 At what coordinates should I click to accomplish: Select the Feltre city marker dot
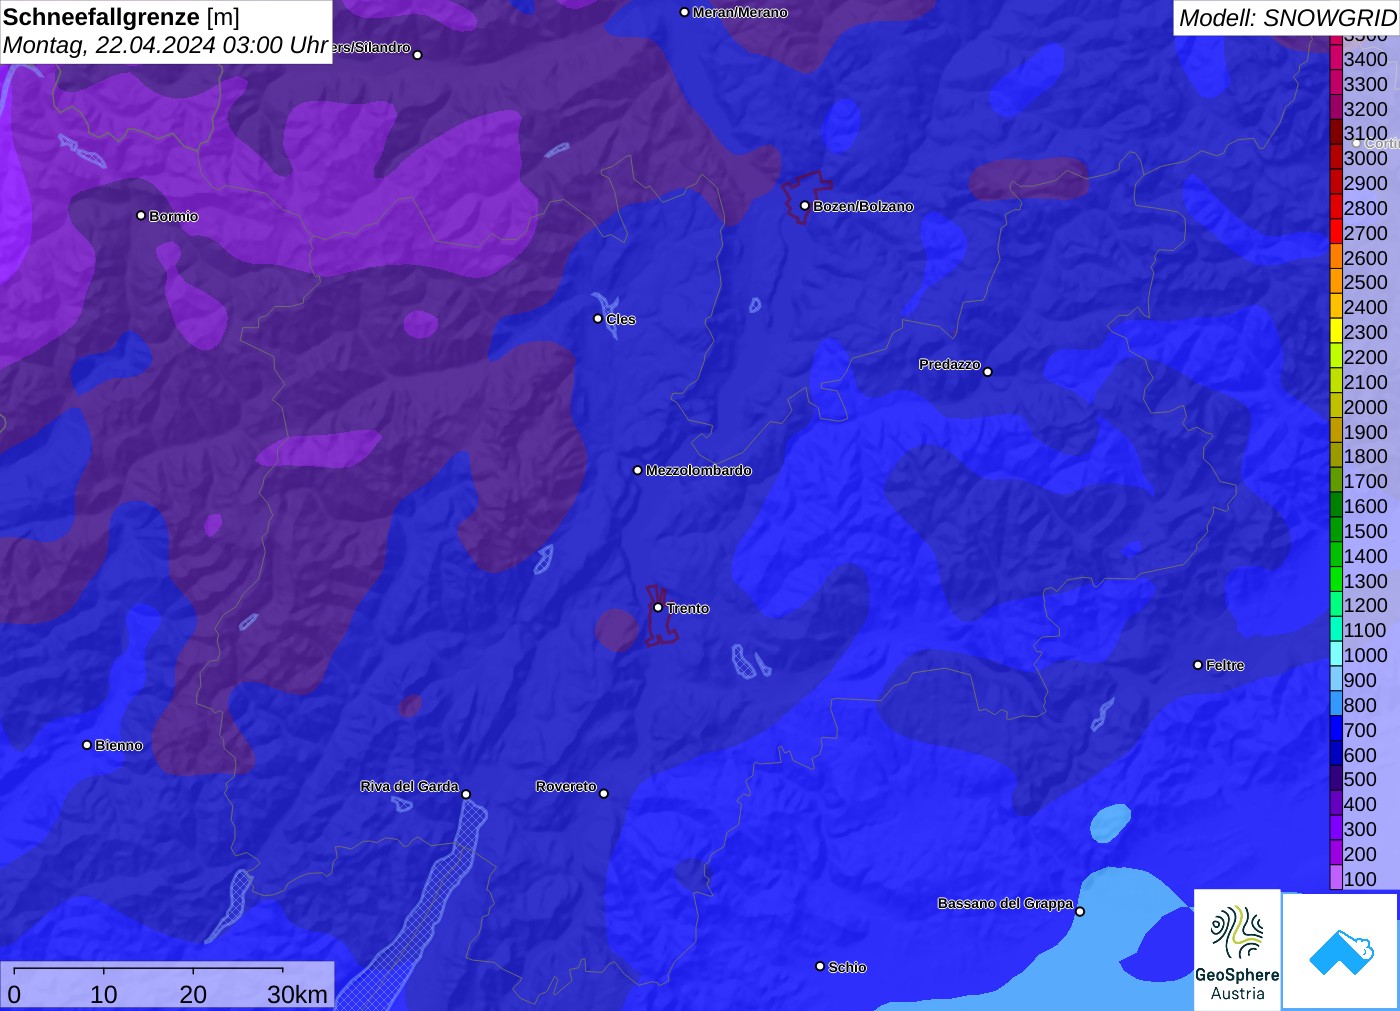pos(1198,665)
